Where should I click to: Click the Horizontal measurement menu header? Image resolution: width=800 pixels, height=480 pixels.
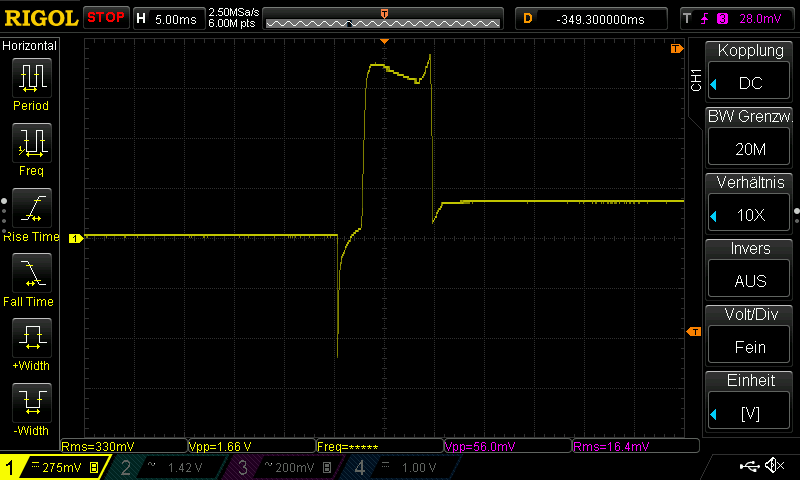coord(30,46)
